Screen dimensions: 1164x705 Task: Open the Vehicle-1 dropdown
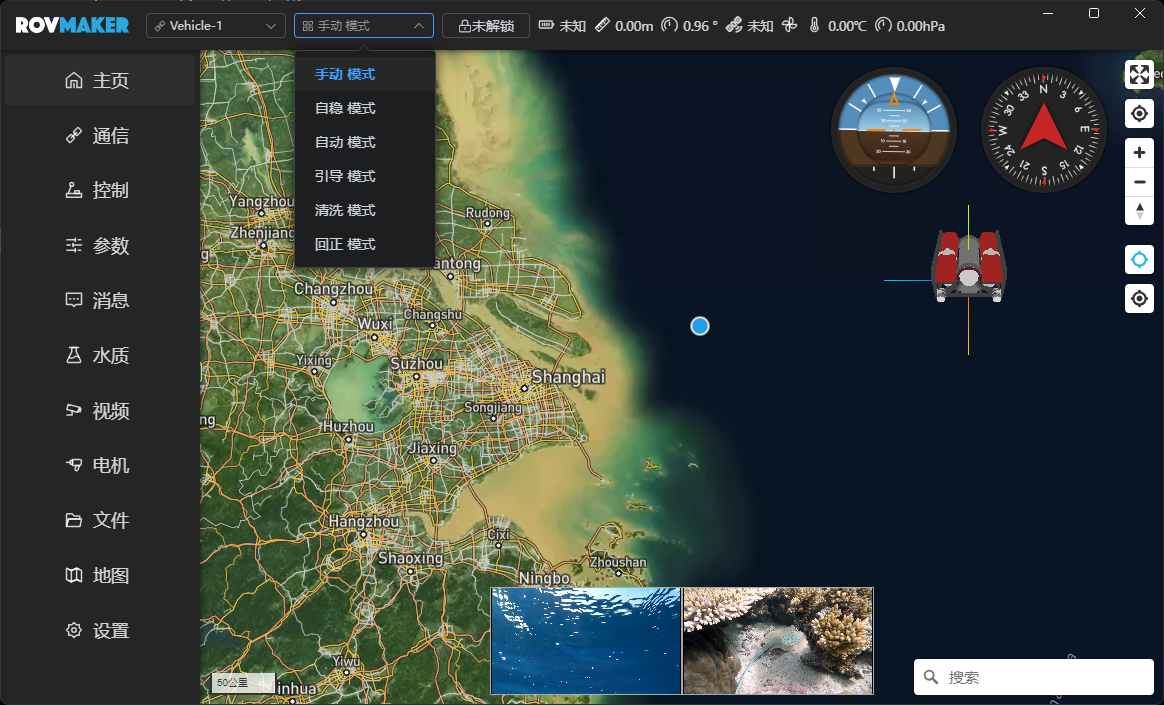[216, 25]
